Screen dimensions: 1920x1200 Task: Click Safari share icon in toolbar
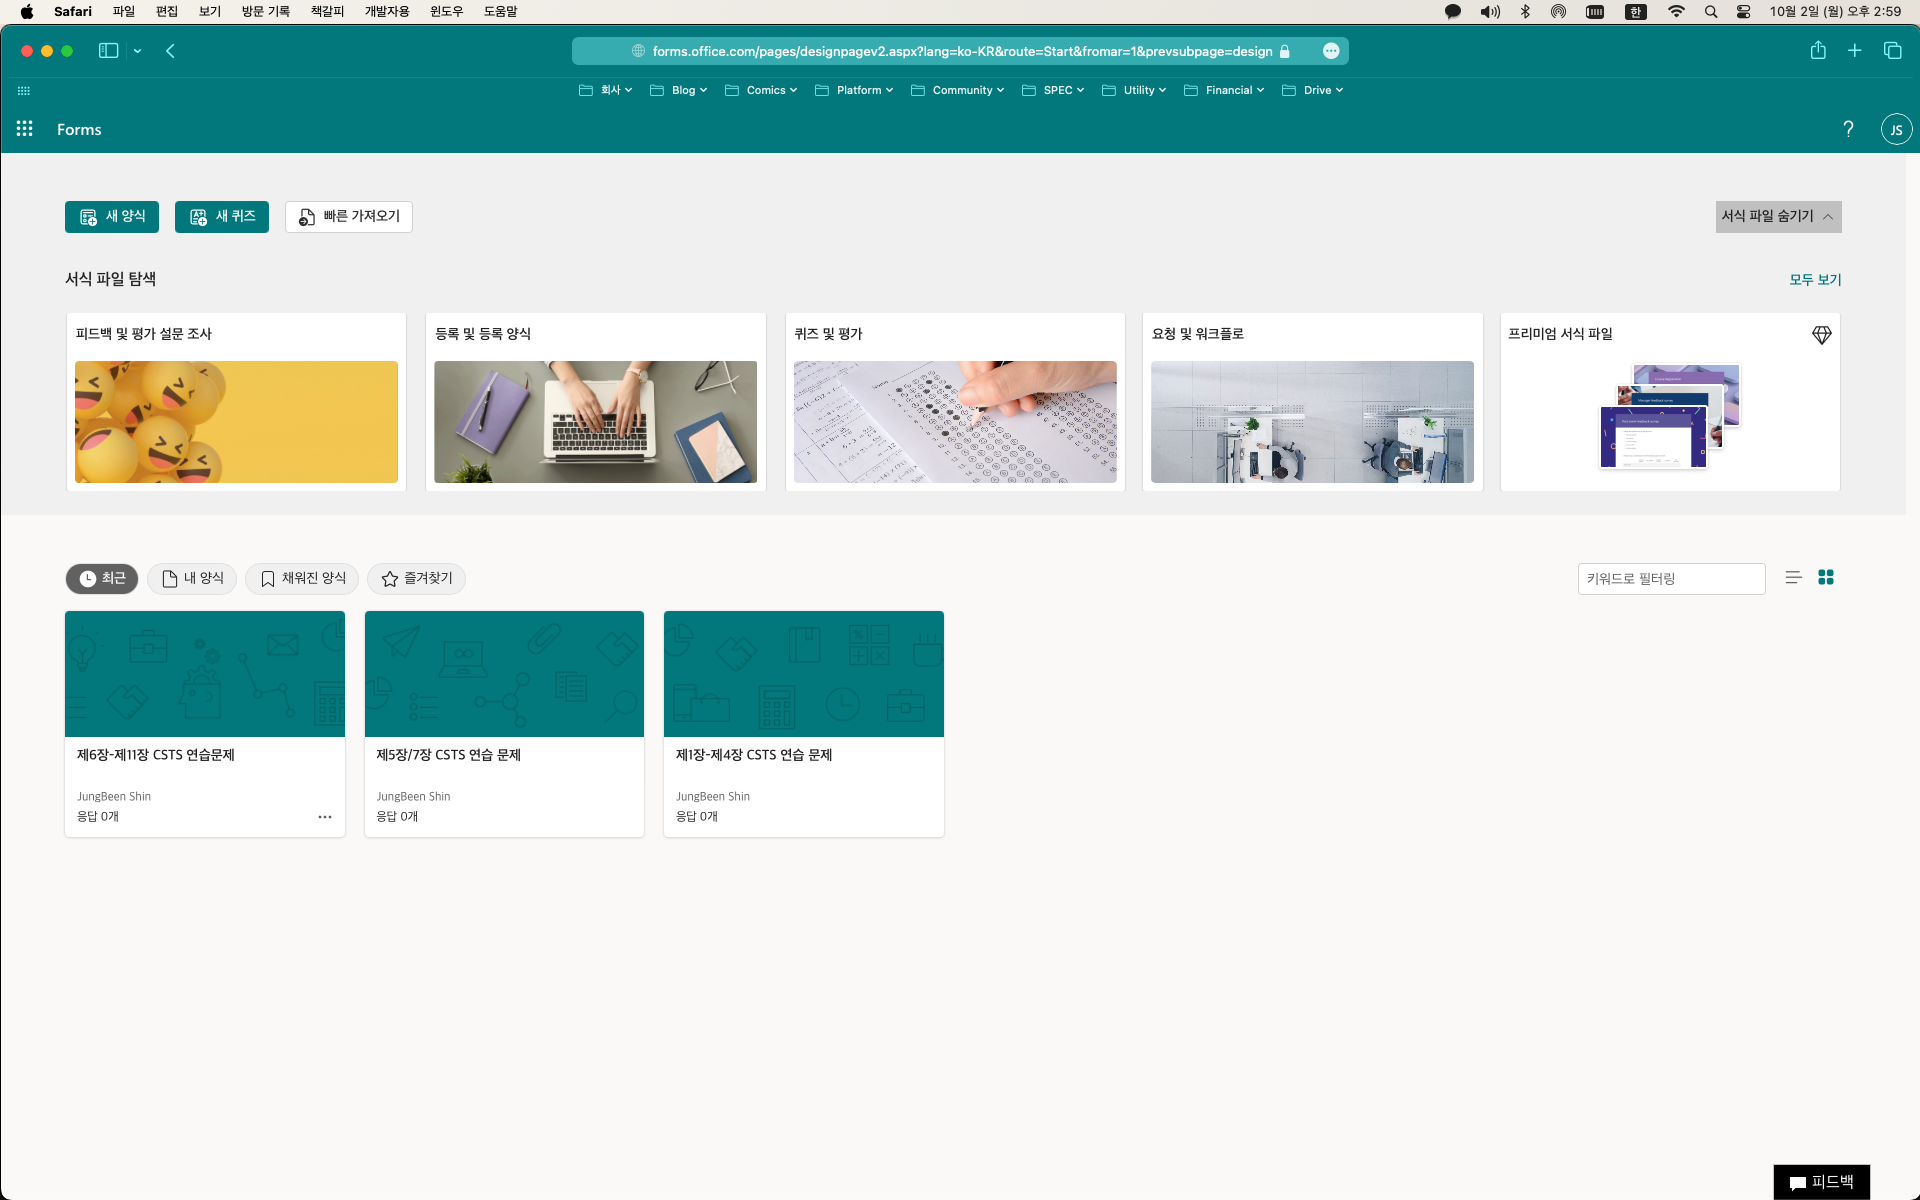1818,51
